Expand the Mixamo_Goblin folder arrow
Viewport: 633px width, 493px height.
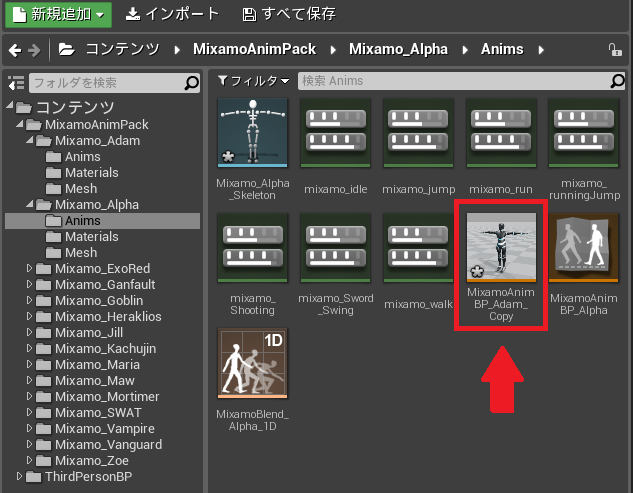[29, 300]
